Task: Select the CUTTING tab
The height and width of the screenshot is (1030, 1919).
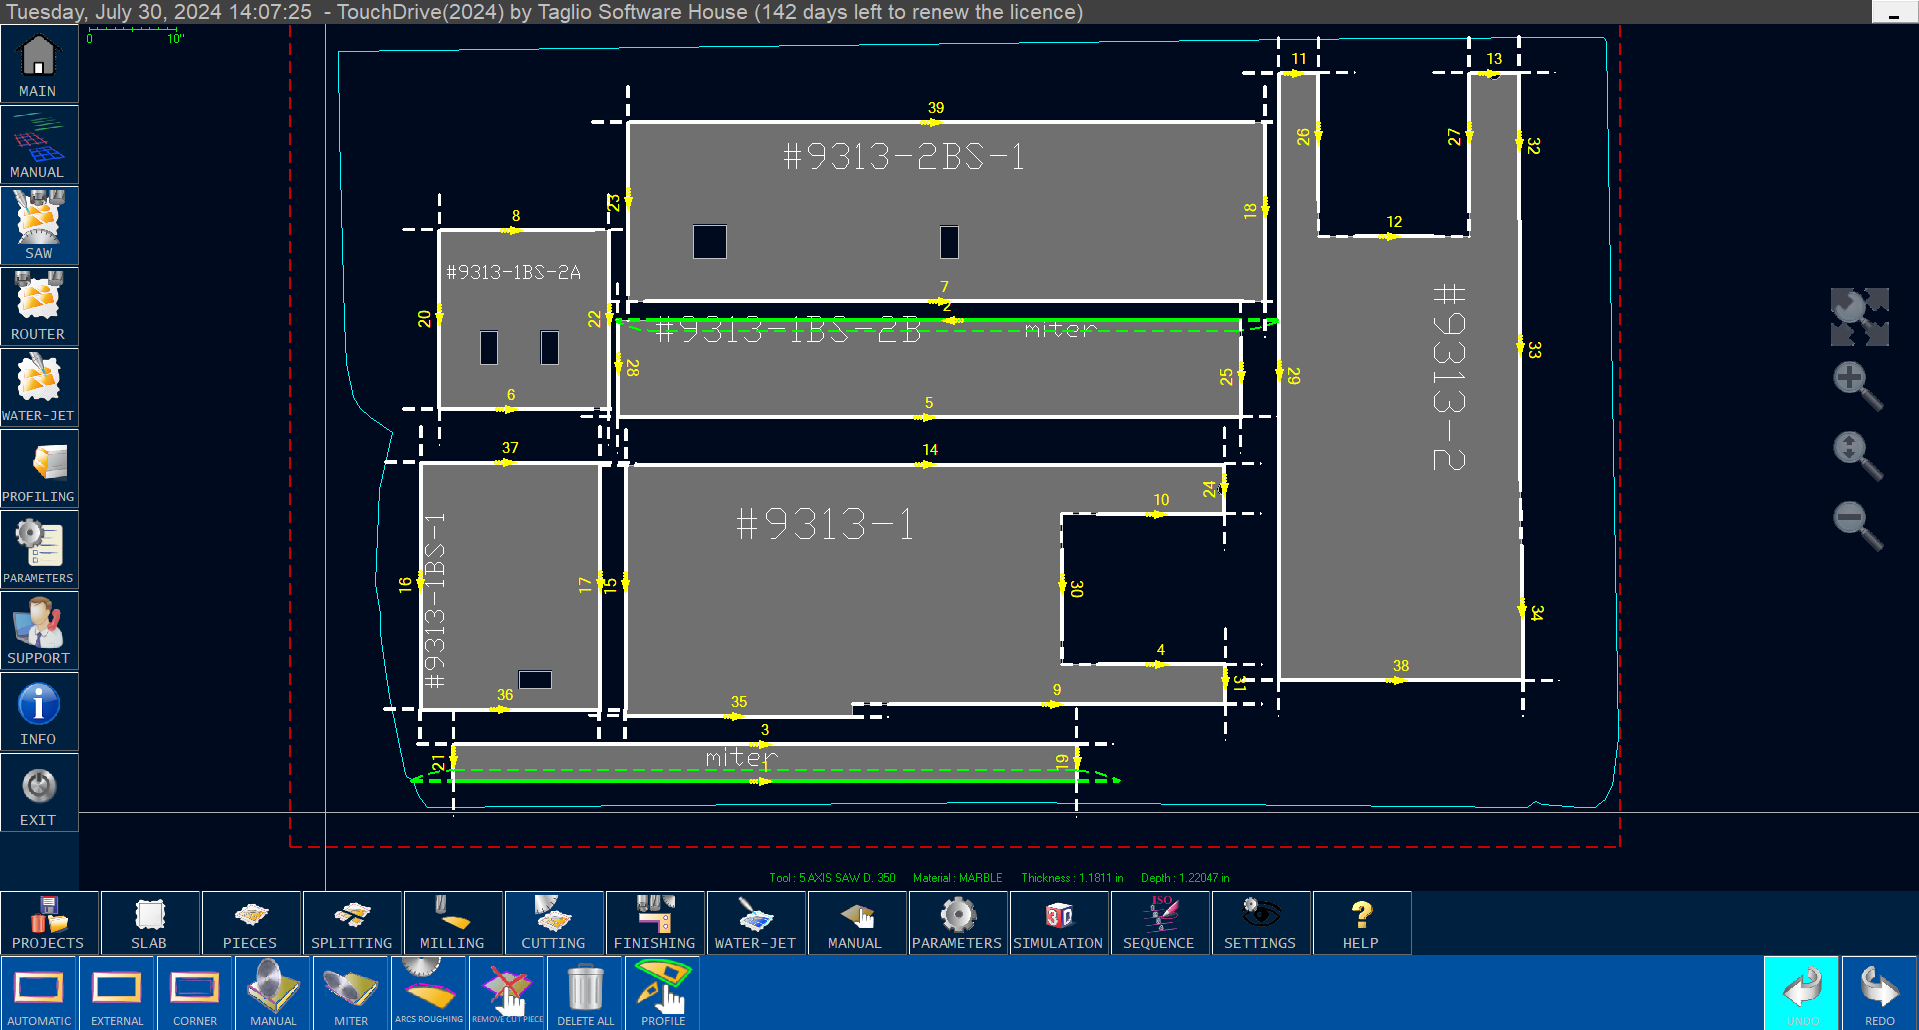Action: (554, 923)
